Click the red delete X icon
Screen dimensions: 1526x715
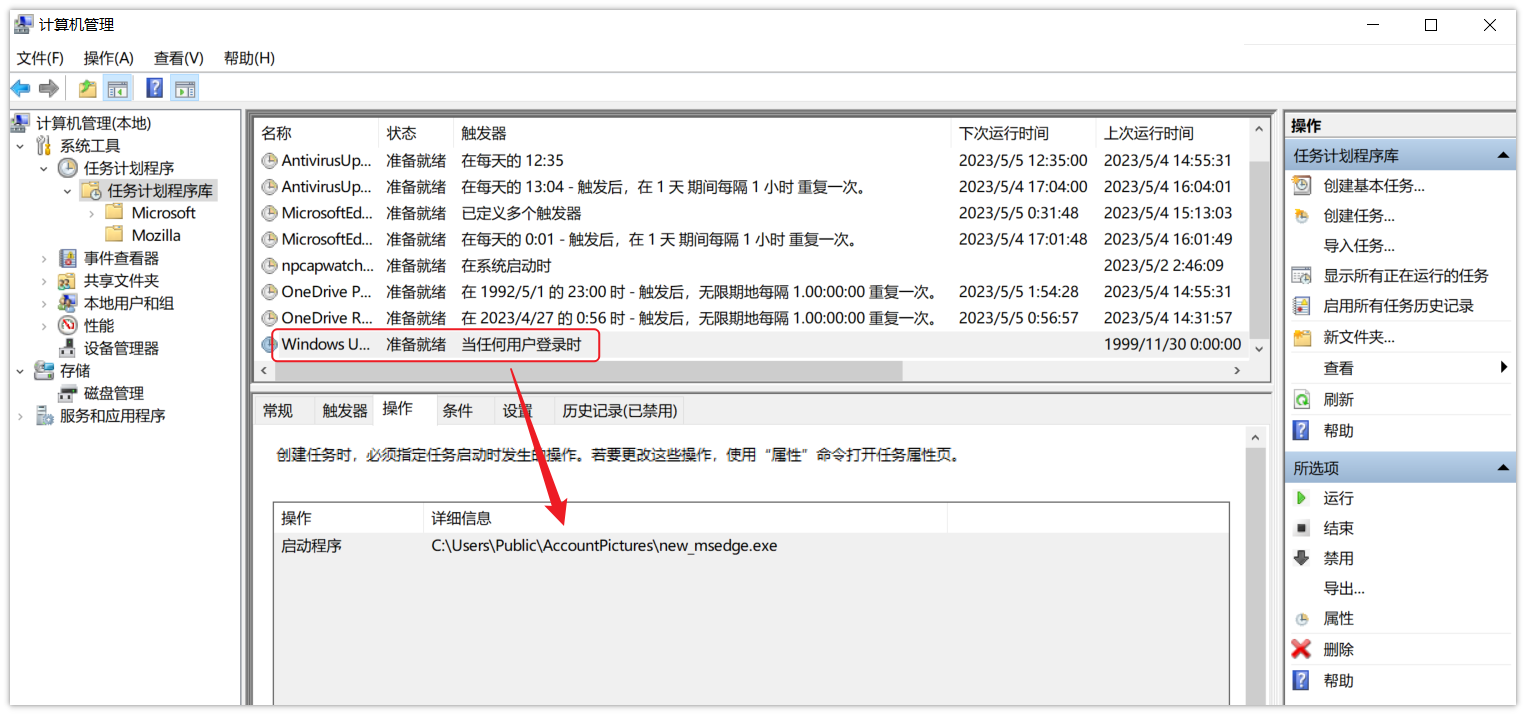(1301, 649)
